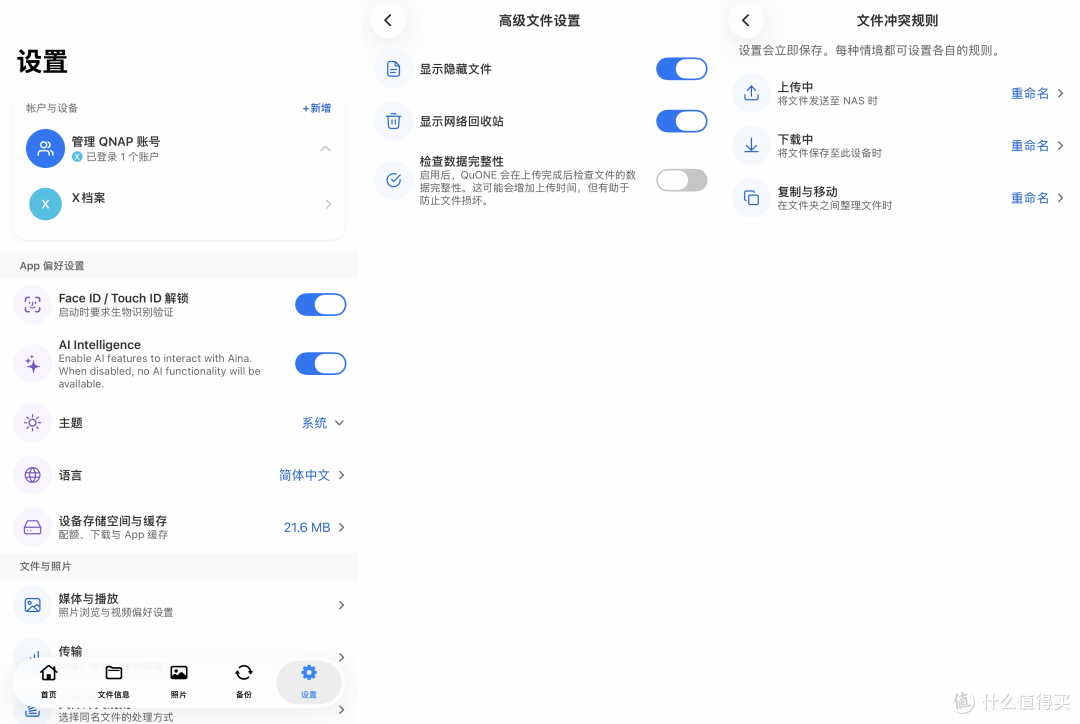The image size is (1080, 724).
Task: Change 上传中 conflict rule 重命名
Action: (x=1037, y=93)
